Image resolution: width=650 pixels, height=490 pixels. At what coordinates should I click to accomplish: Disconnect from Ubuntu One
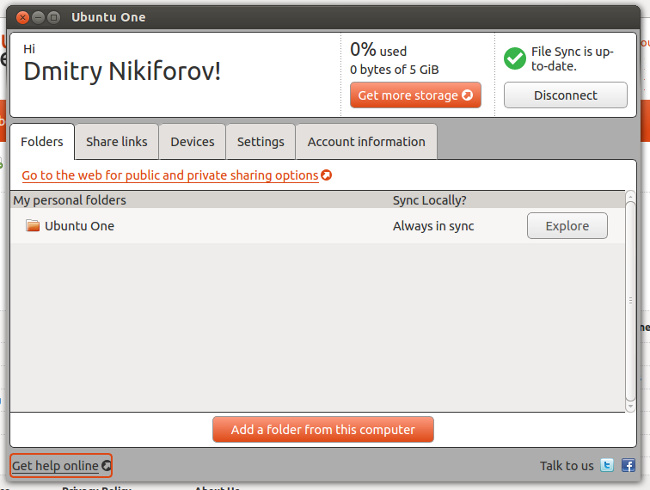pyautogui.click(x=565, y=95)
